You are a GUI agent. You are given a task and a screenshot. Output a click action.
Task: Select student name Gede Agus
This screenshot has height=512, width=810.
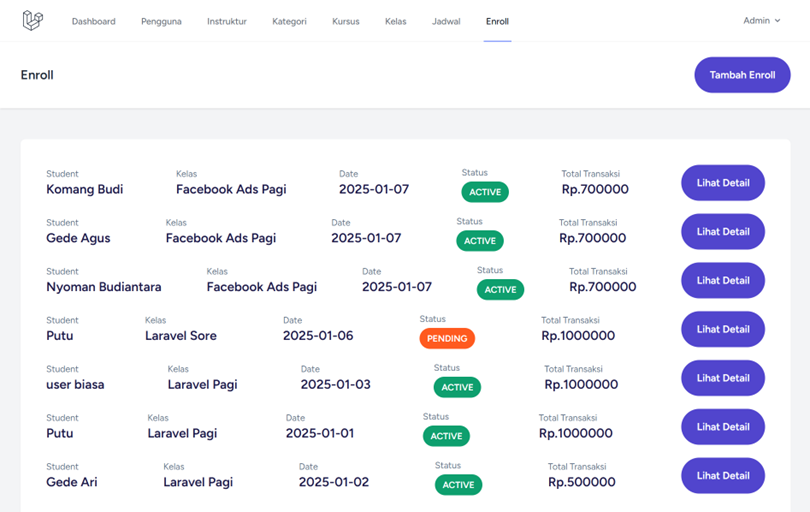tap(79, 238)
